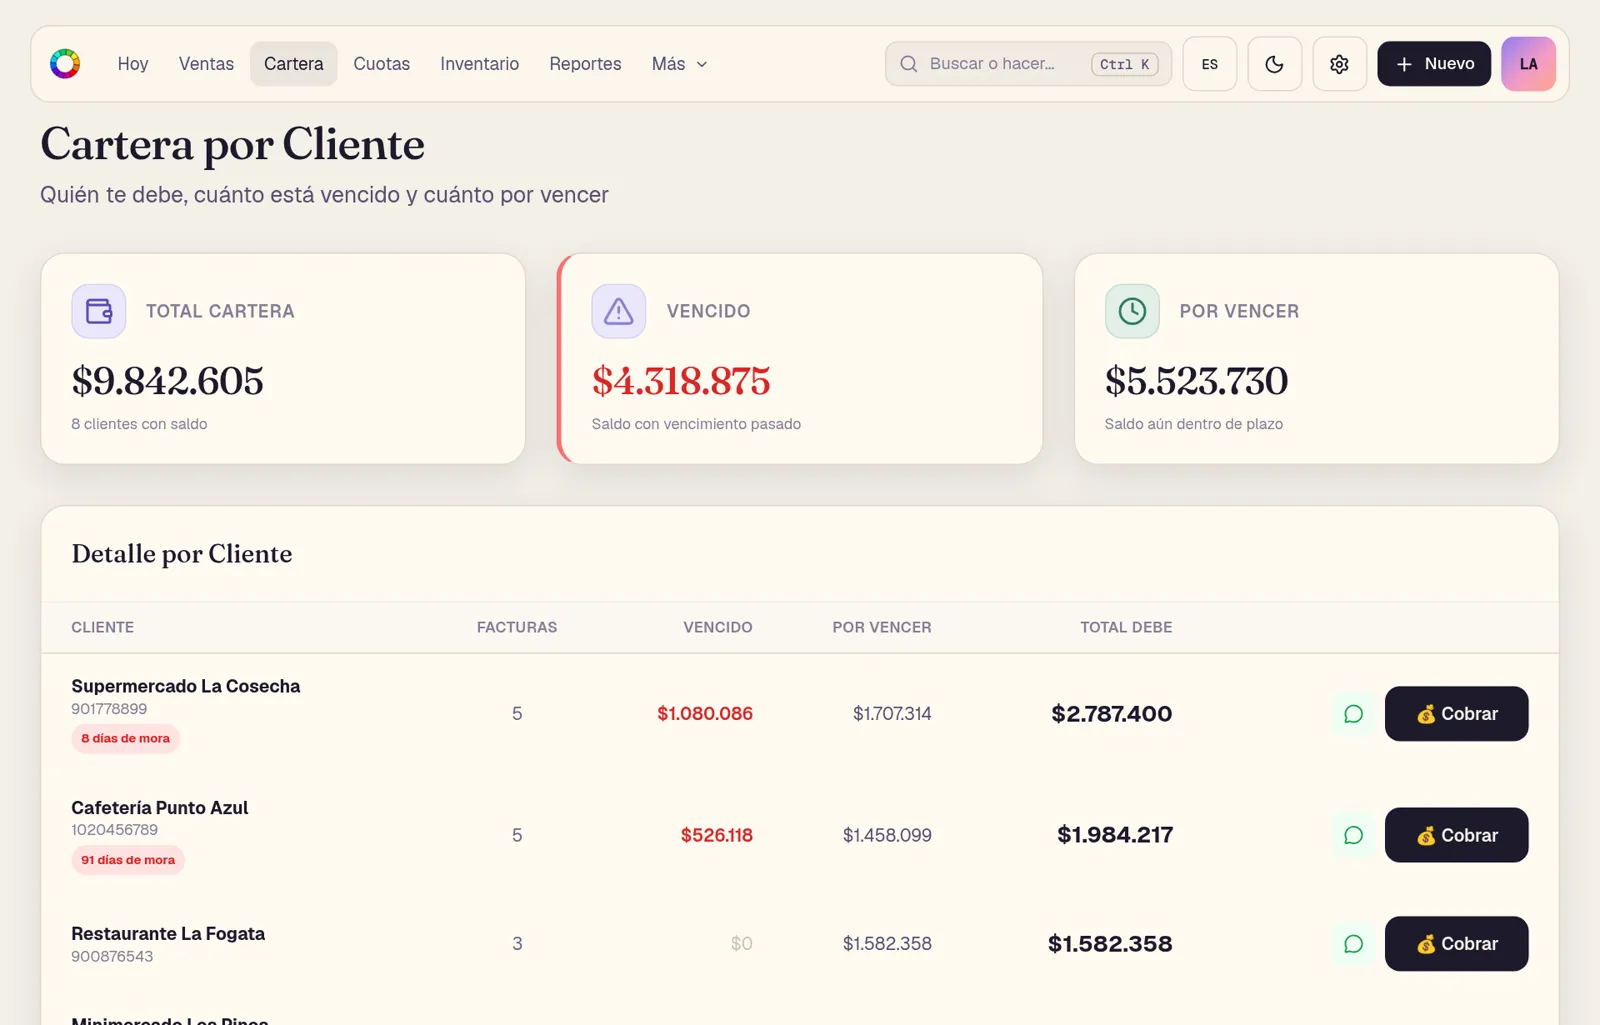Click the warning triangle icon in Vencido card
Image resolution: width=1600 pixels, height=1025 pixels.
pos(618,311)
